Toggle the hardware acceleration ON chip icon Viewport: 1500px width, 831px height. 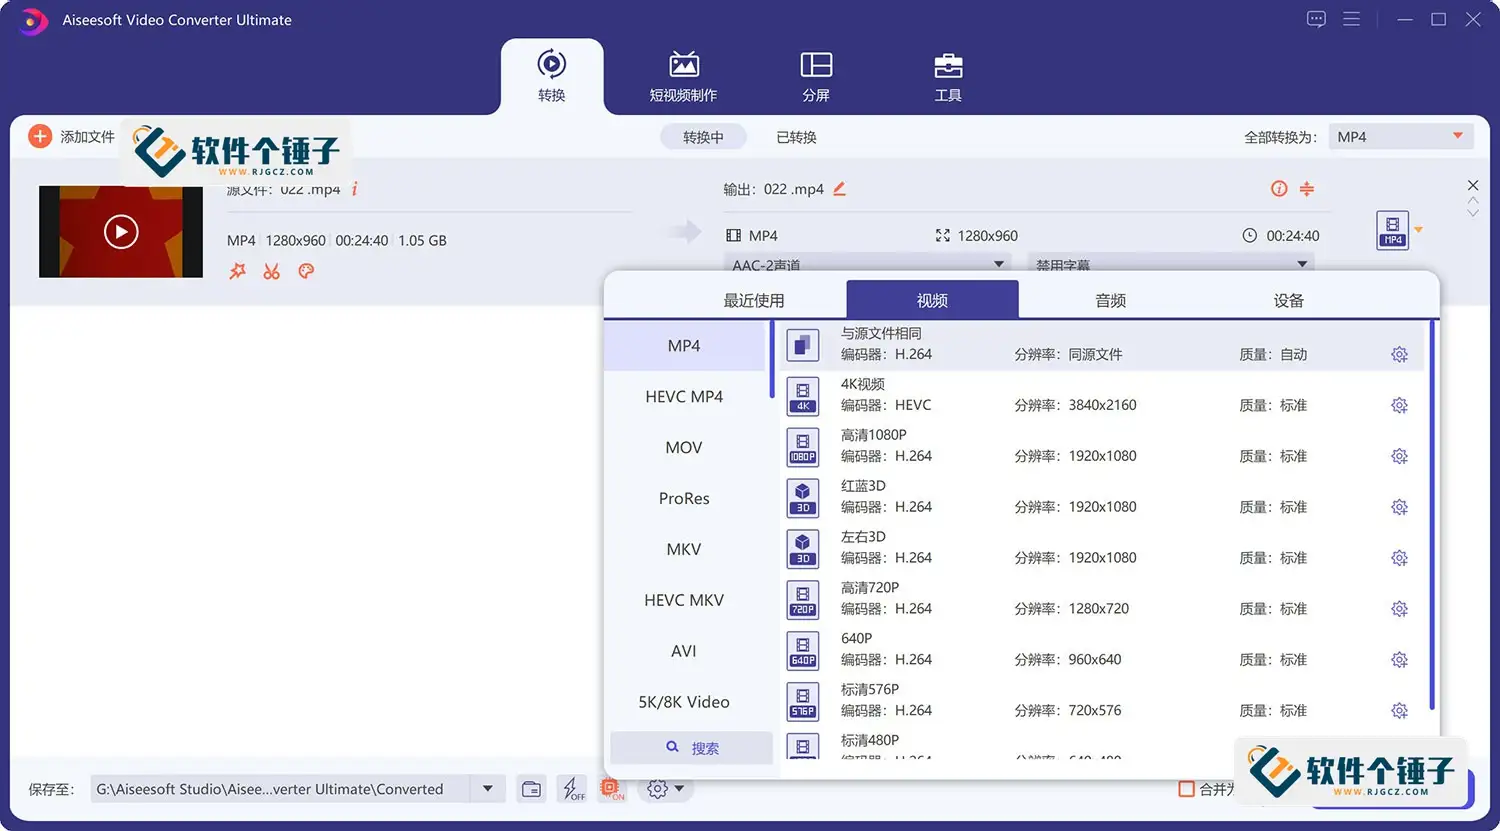611,788
